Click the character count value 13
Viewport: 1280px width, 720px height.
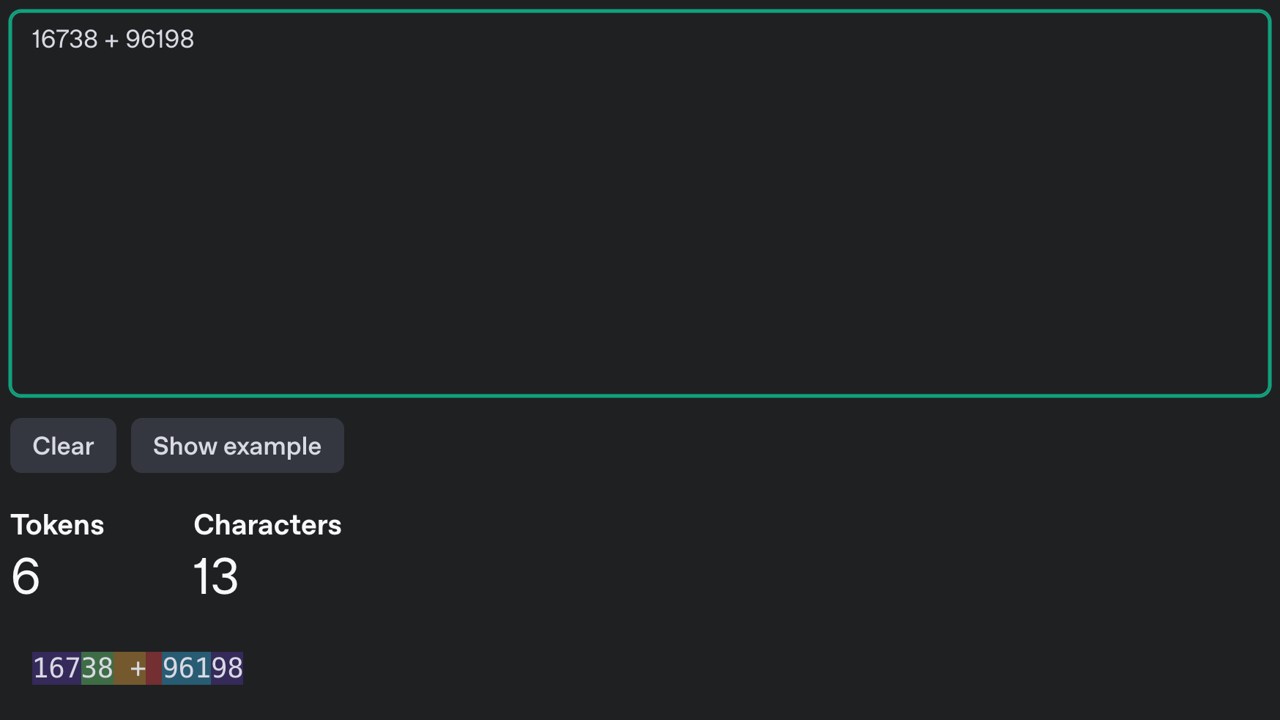point(215,577)
